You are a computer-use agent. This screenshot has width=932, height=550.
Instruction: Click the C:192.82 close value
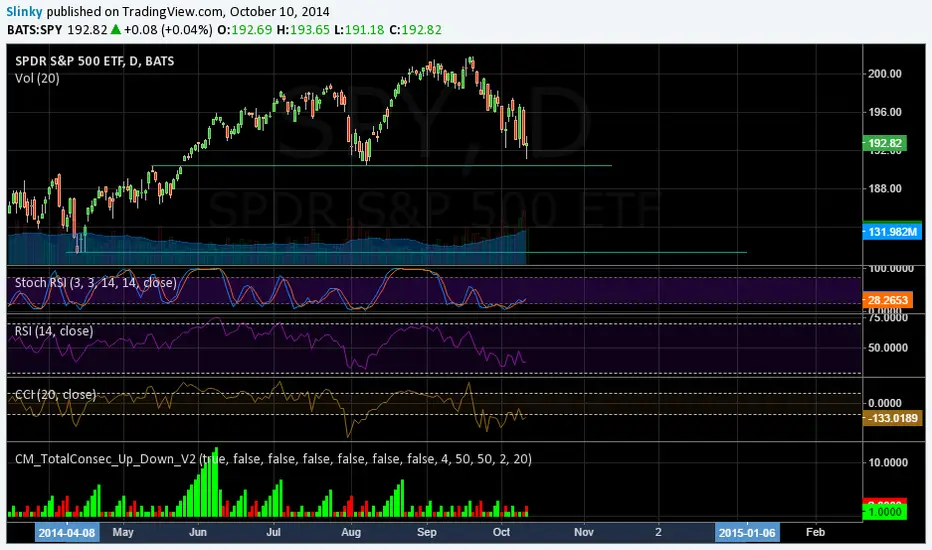tap(415, 30)
